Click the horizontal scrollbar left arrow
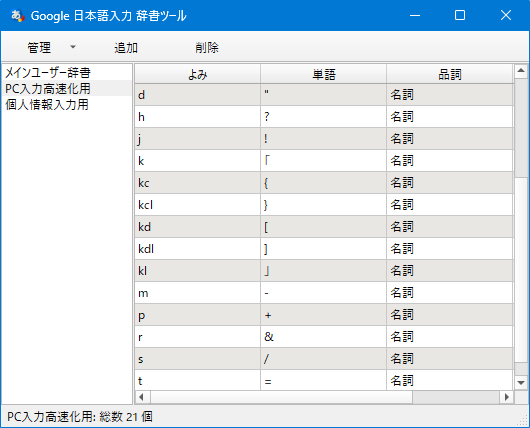The width and height of the screenshot is (530, 428). (x=142, y=397)
